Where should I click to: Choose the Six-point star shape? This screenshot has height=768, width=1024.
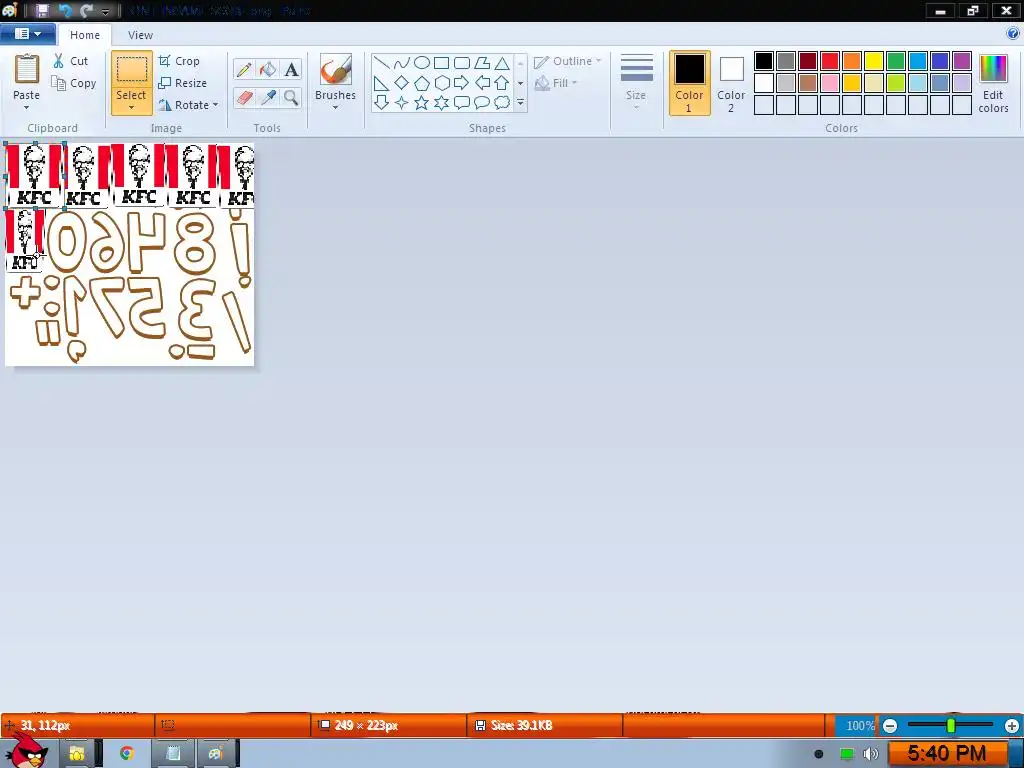(x=441, y=103)
